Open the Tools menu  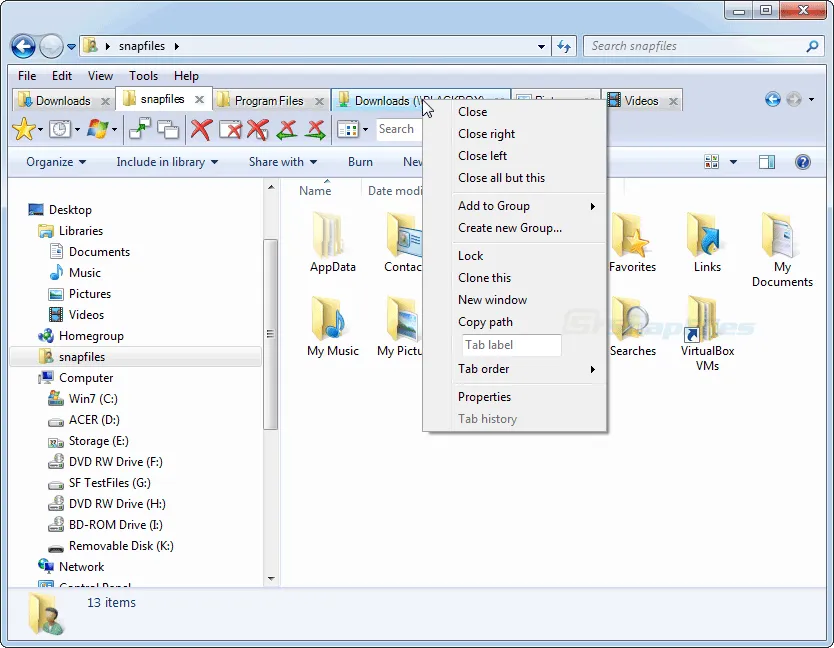pyautogui.click(x=143, y=76)
